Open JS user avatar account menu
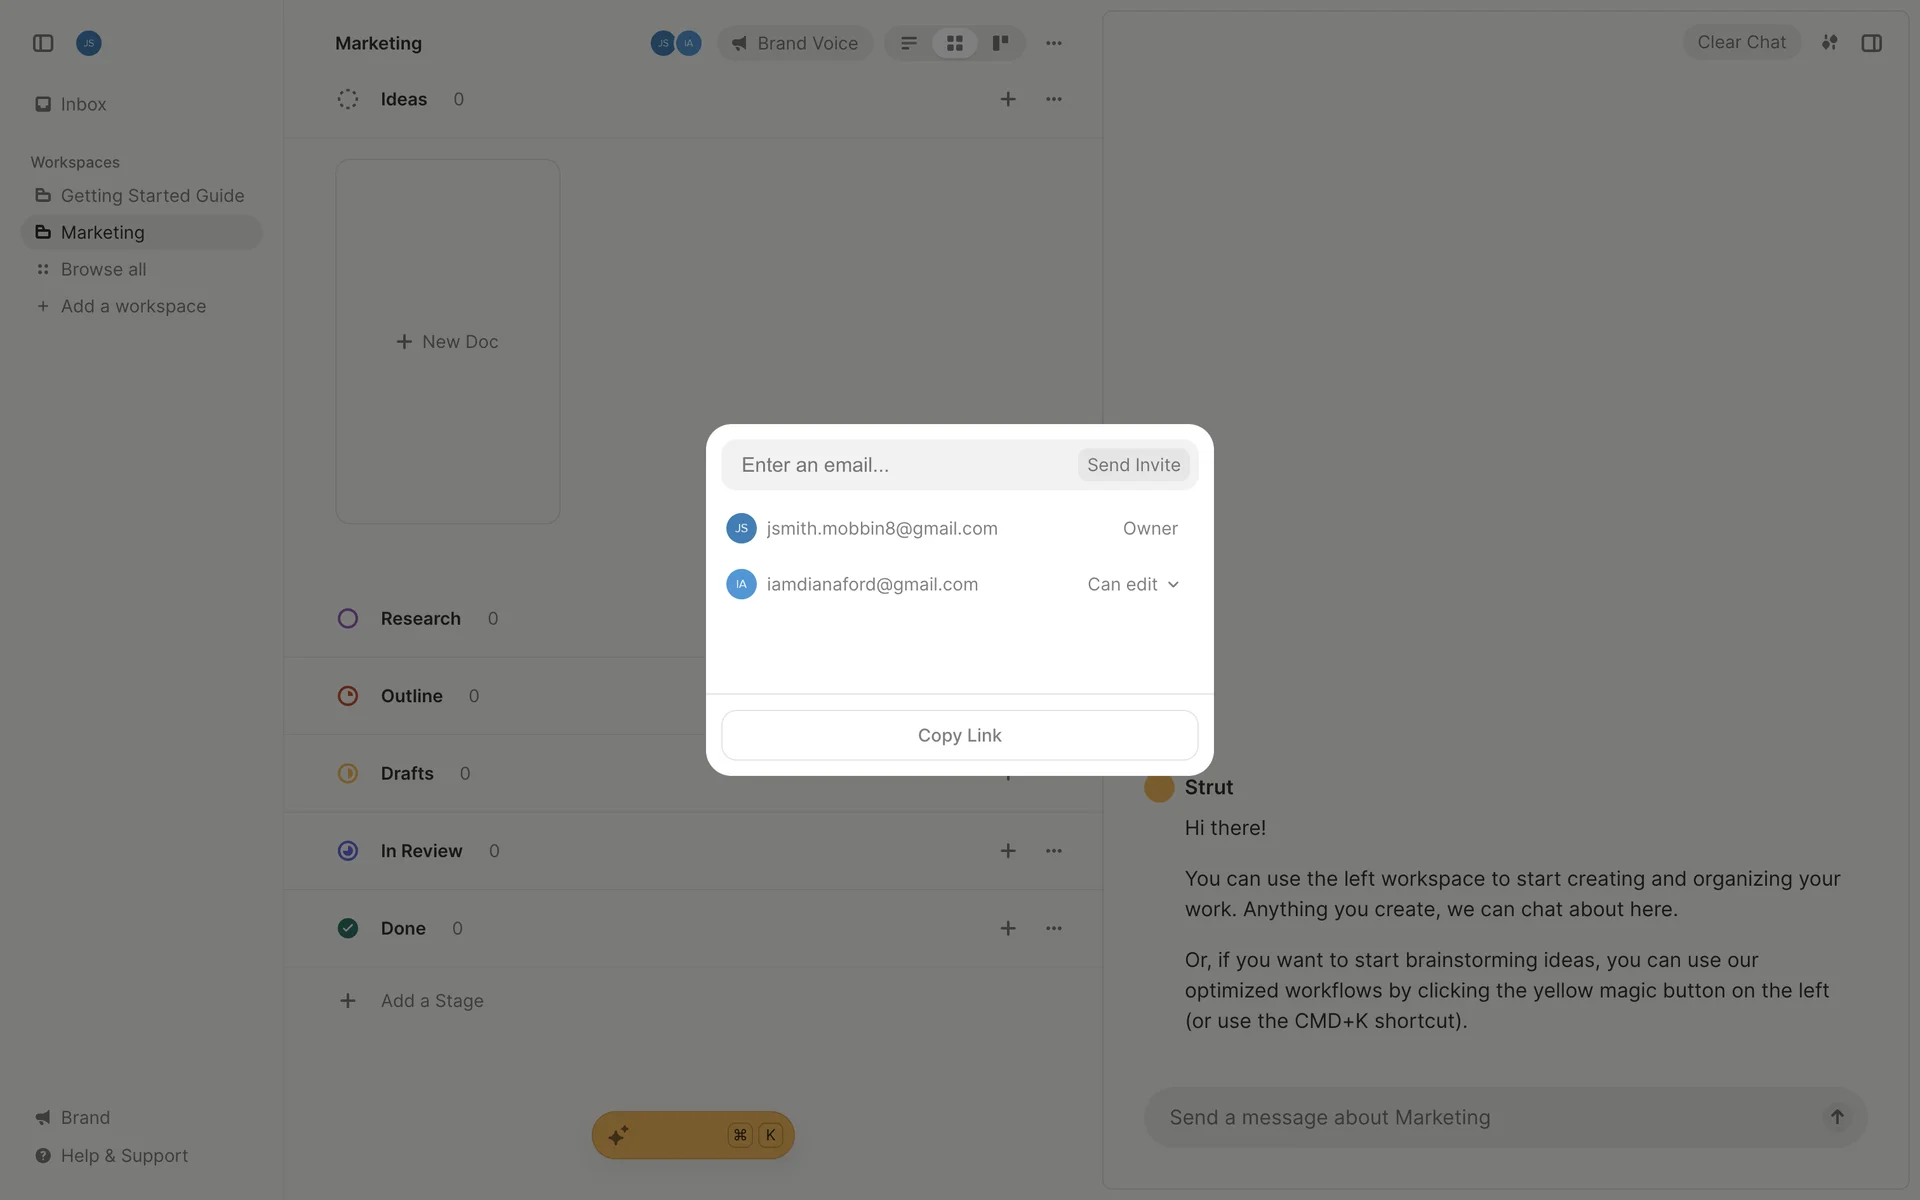This screenshot has width=1920, height=1200. (89, 43)
